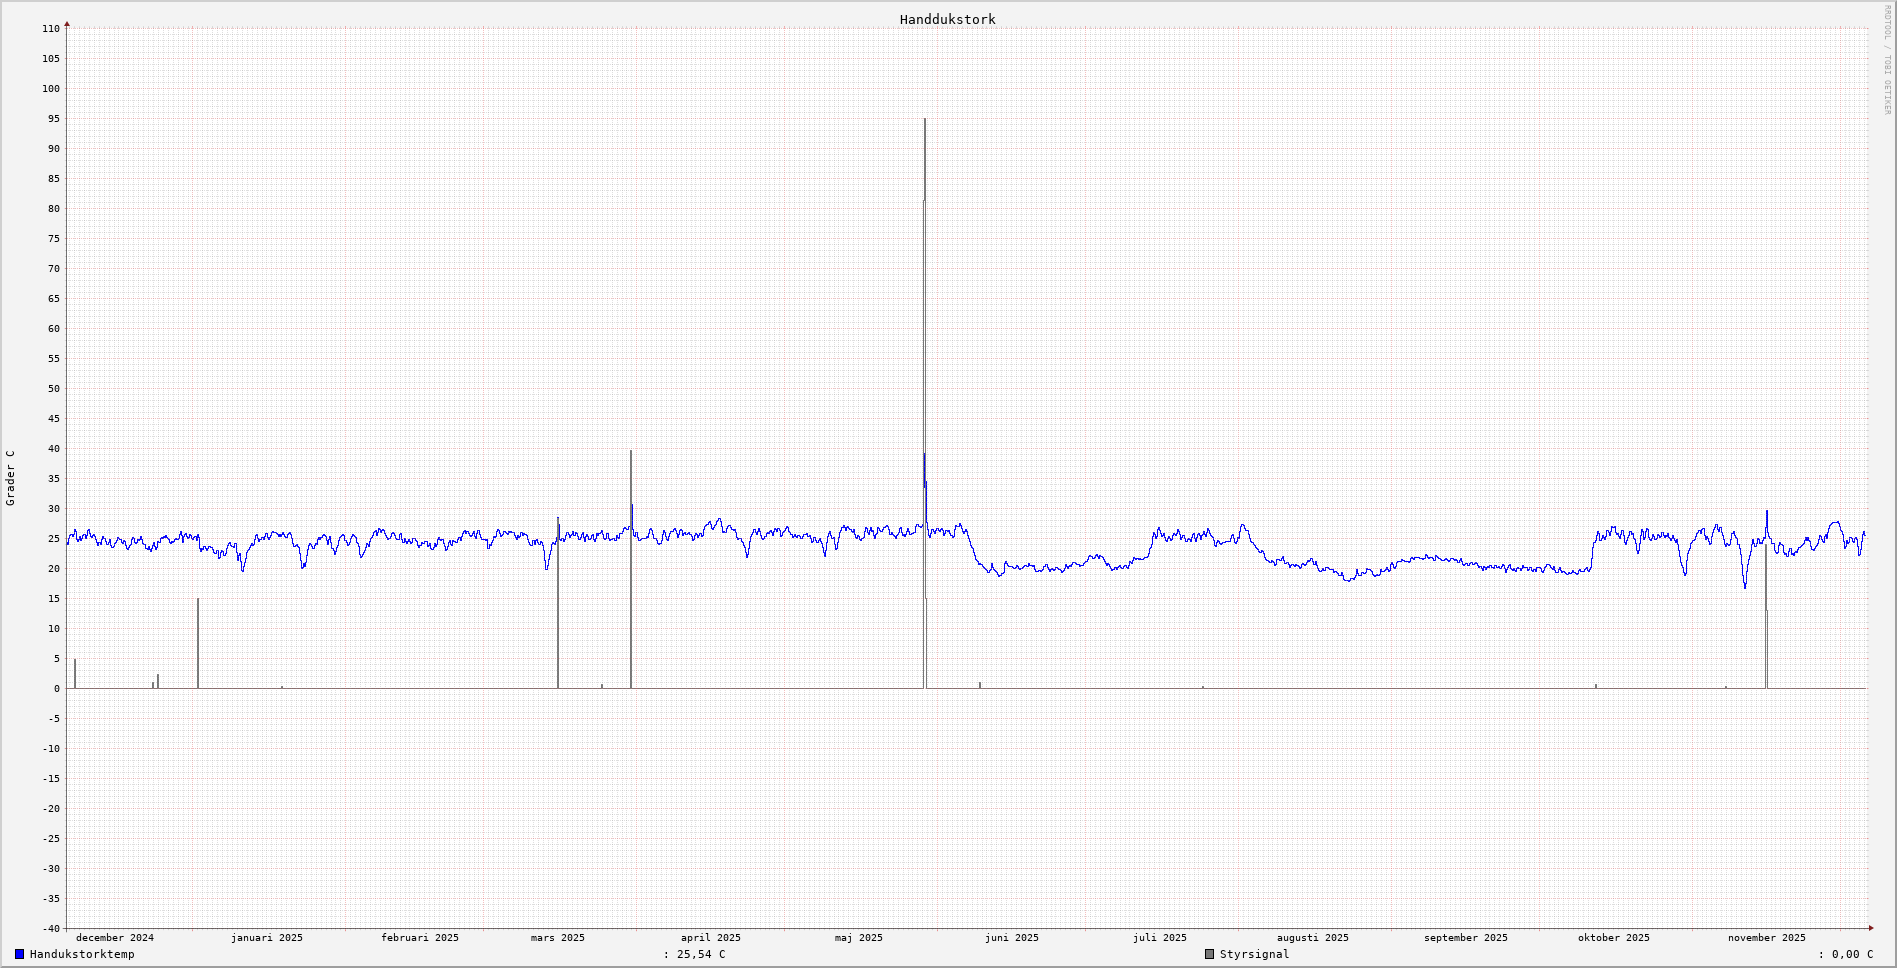Click the 25,54 C current temperature value
Screen dimensions: 1897x968
pyautogui.click(x=700, y=954)
